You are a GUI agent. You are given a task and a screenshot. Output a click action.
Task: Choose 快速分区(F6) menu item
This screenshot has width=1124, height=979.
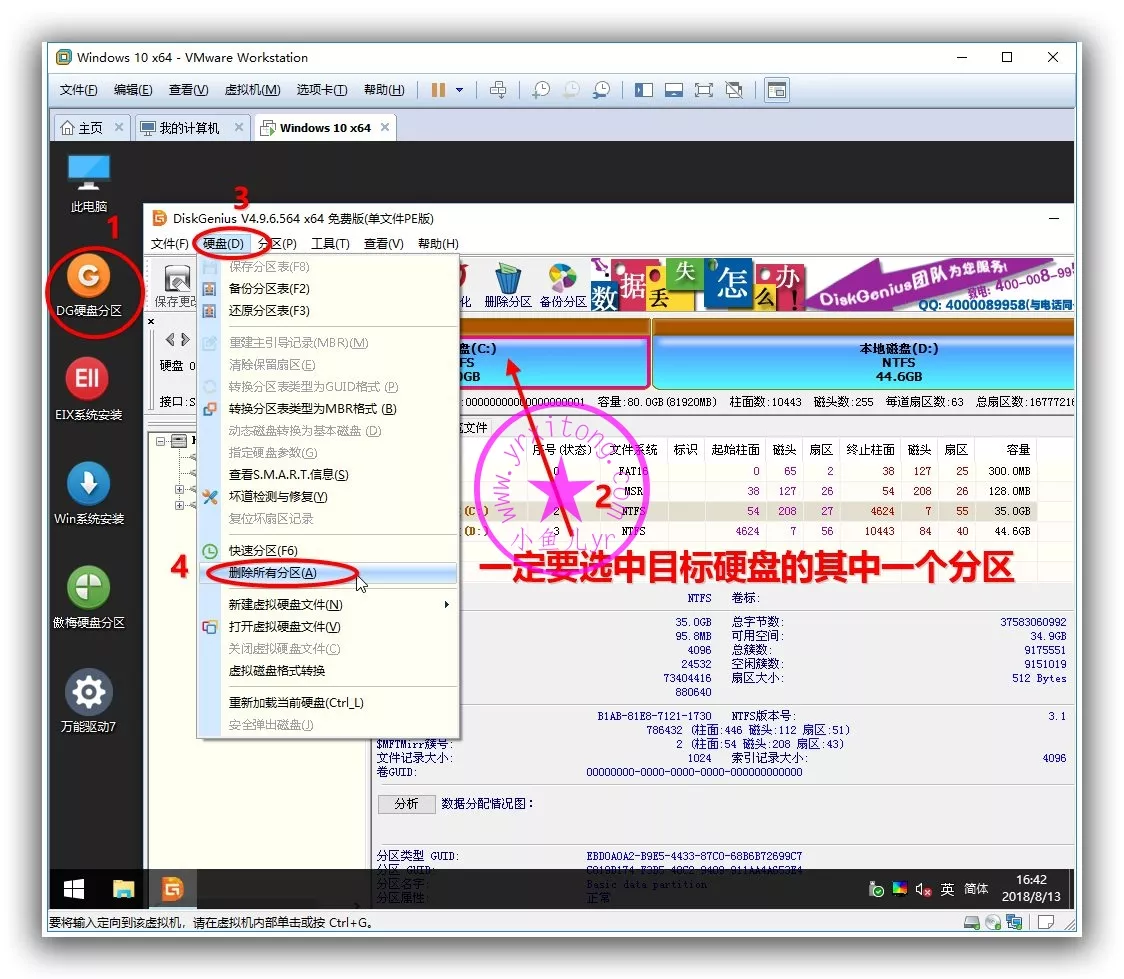[x=328, y=550]
